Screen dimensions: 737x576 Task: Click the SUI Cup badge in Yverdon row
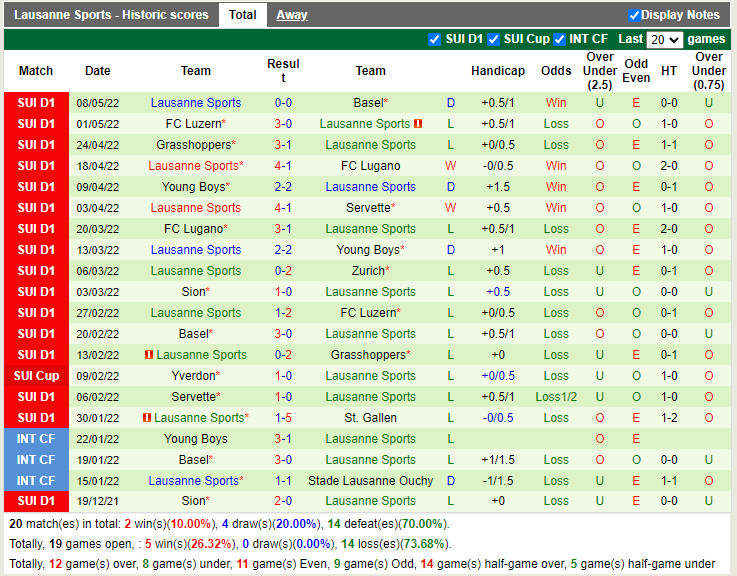[x=36, y=376]
